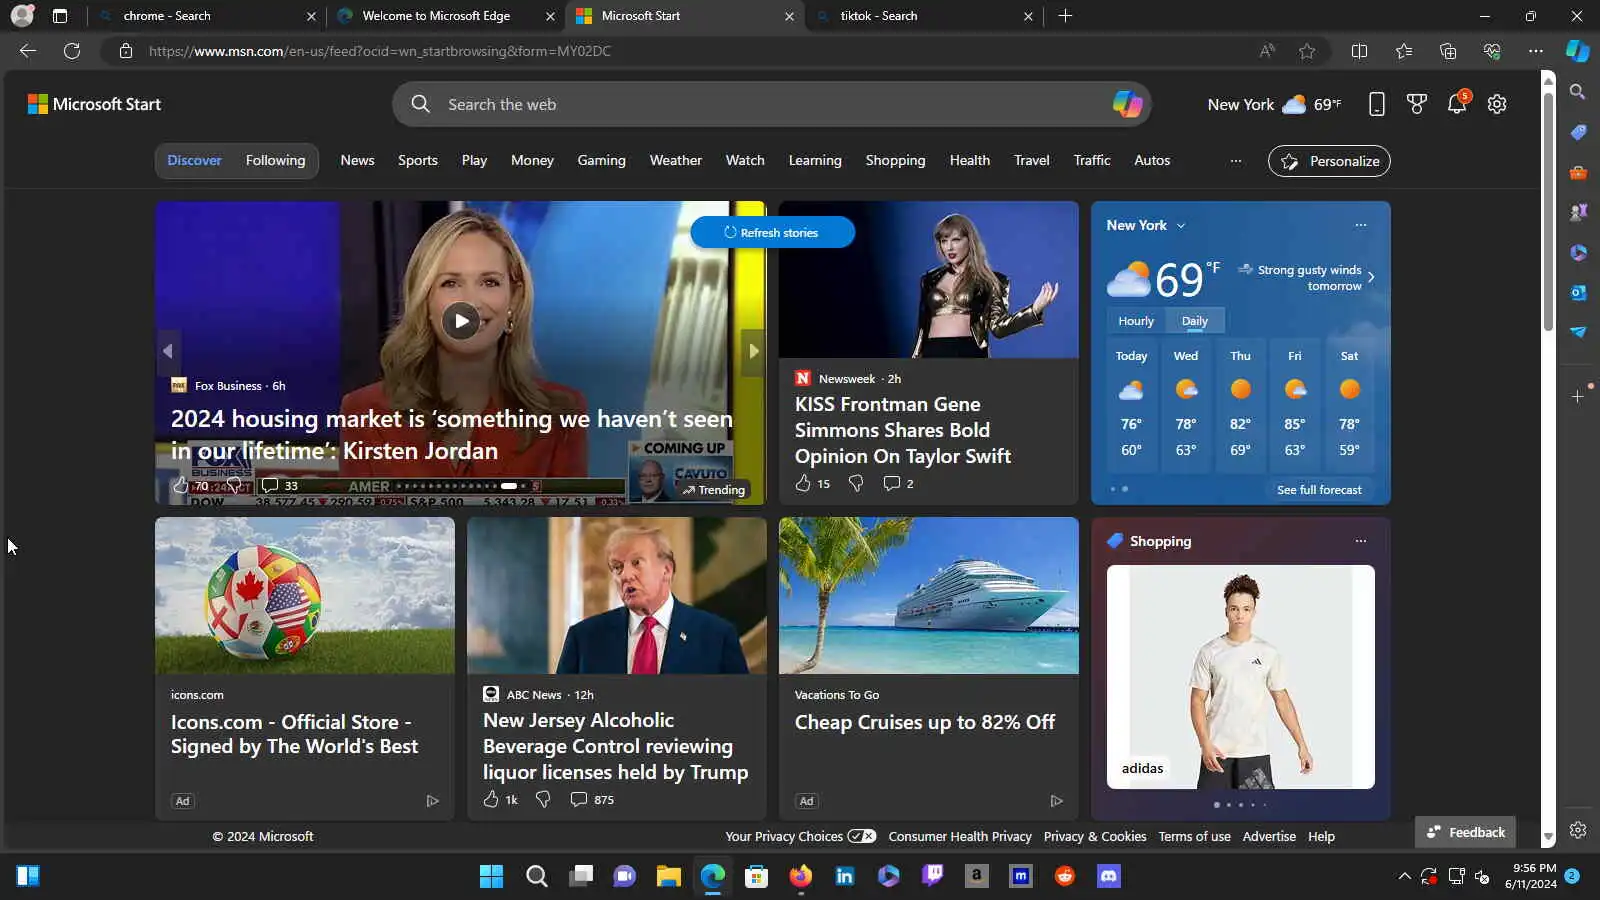Image resolution: width=1600 pixels, height=900 pixels.
Task: Launch Twitch from the taskbar
Action: pyautogui.click(x=933, y=877)
